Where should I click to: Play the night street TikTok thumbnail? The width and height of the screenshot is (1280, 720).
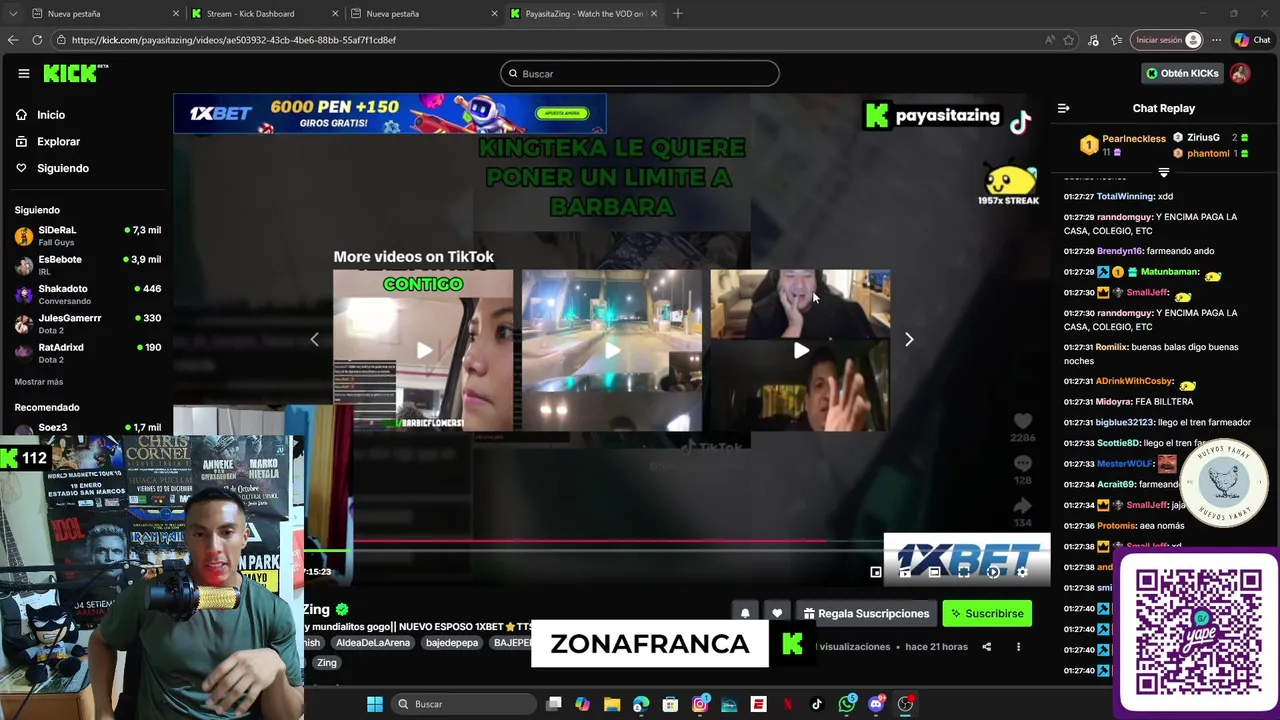612,350
